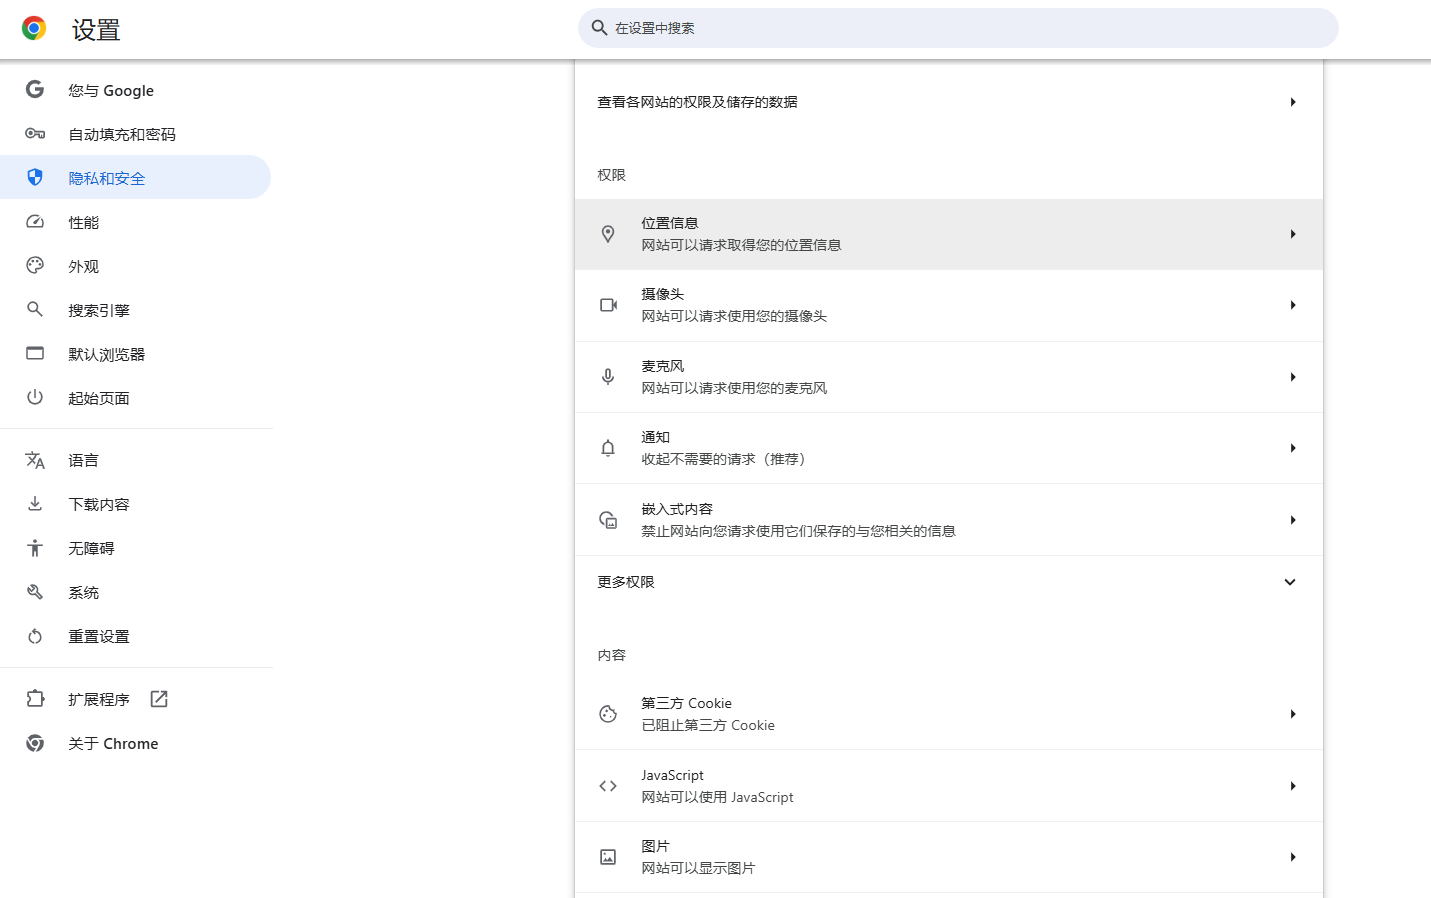This screenshot has height=898, width=1431.
Task: Click the Chrome logo beside 设置
Action: [x=34, y=29]
